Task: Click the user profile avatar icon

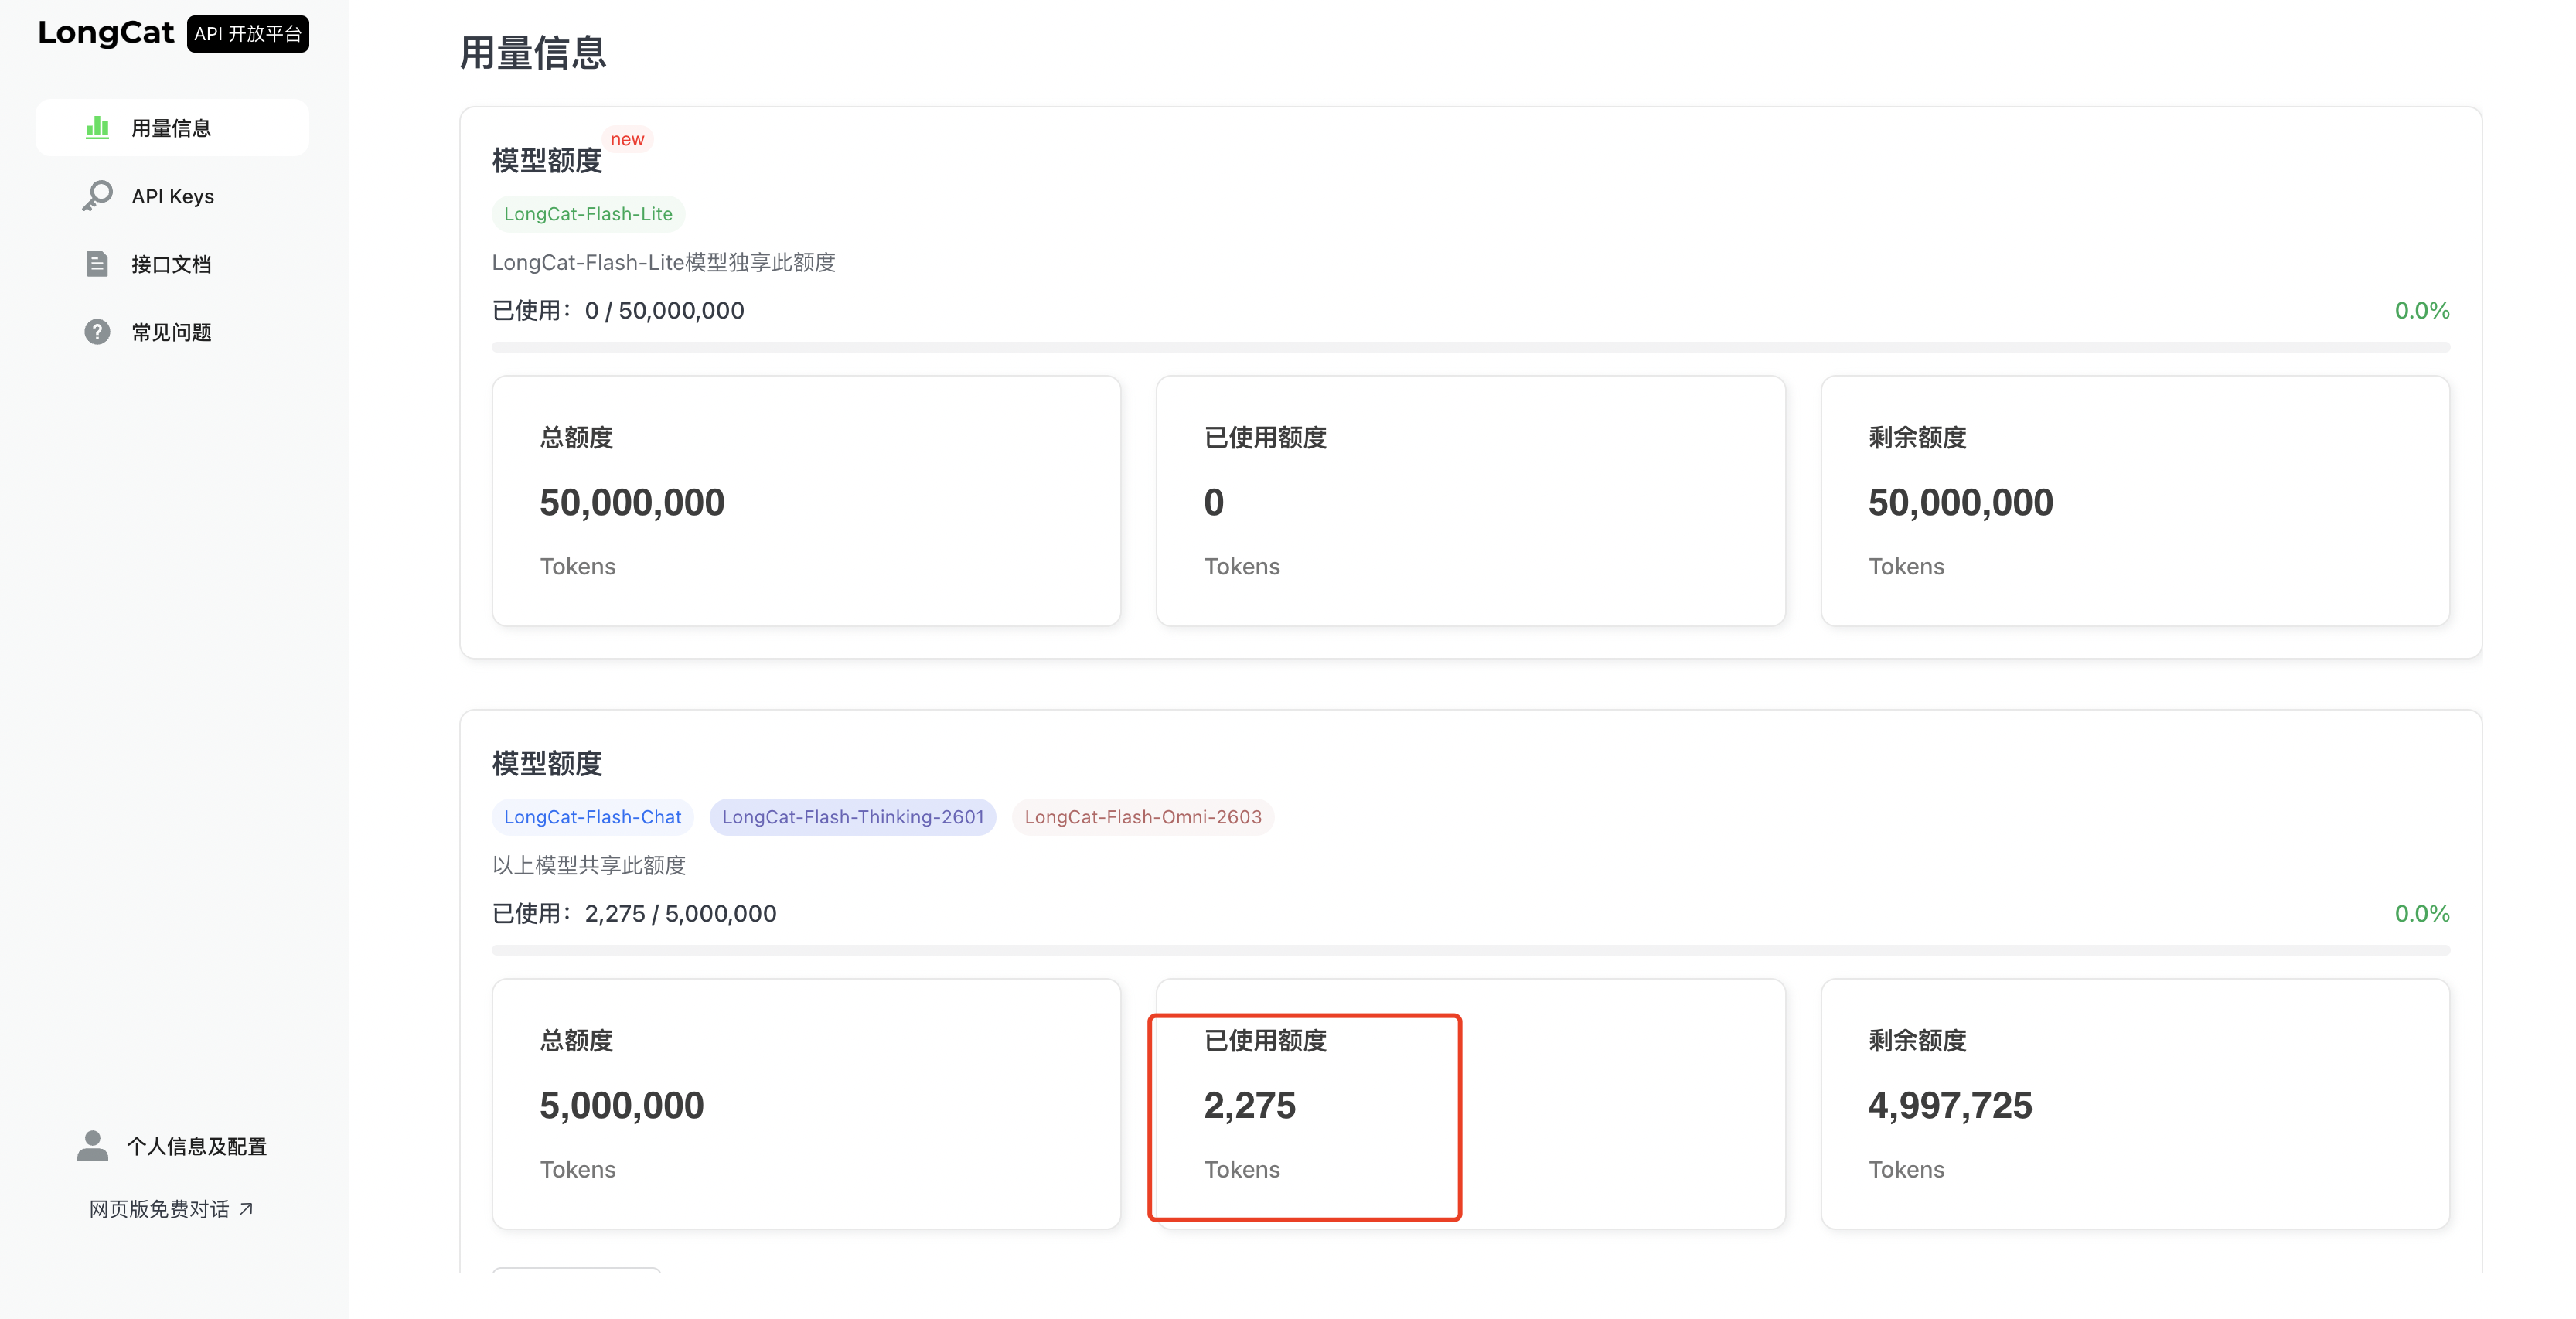Action: click(x=93, y=1146)
